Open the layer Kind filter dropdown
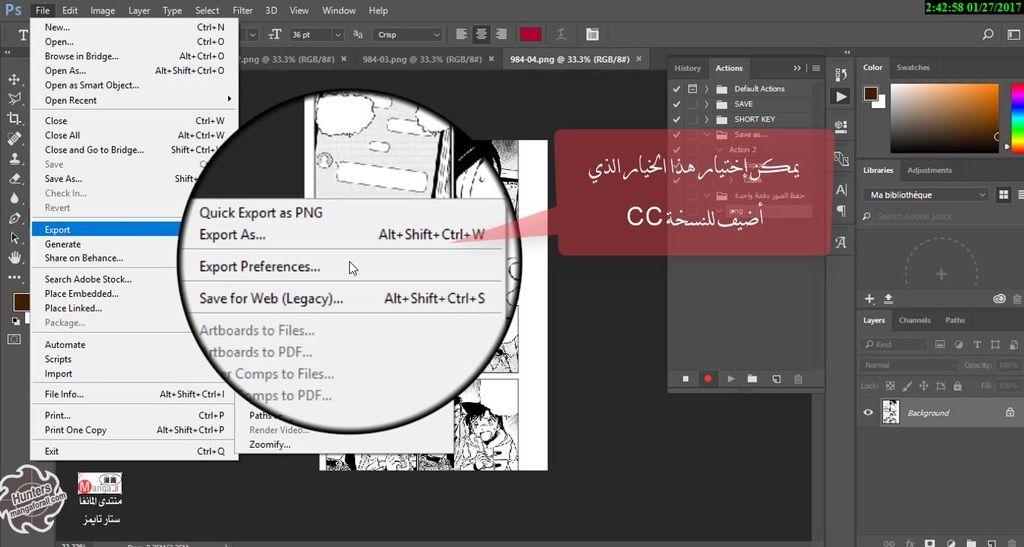Viewport: 1024px width, 547px height. pyautogui.click(x=893, y=345)
